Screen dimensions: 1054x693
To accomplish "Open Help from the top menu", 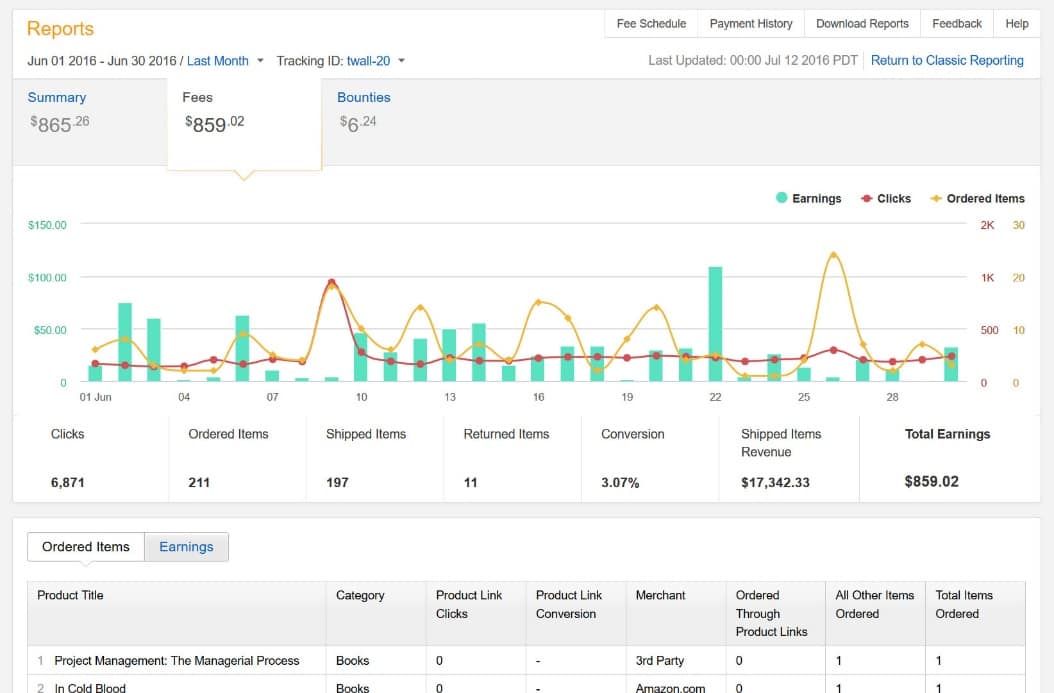I will [x=1016, y=24].
